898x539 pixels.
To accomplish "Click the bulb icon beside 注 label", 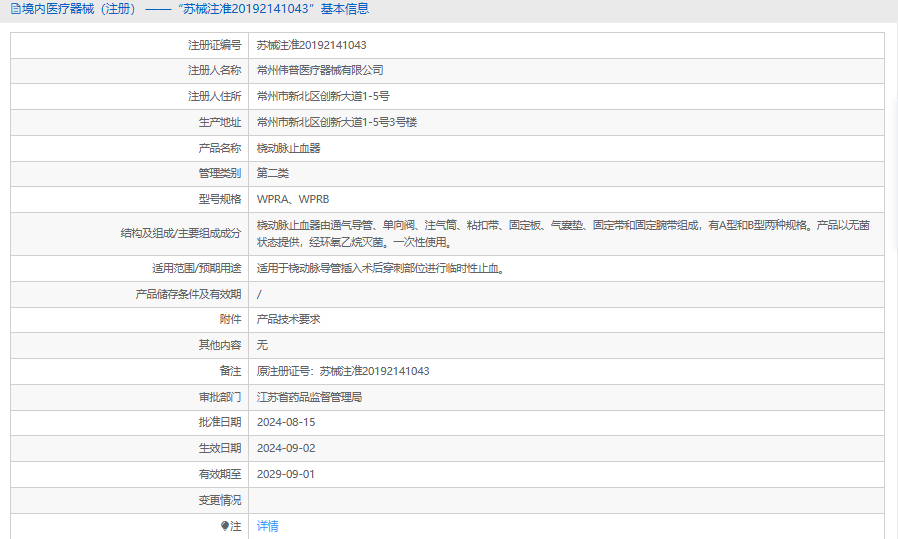I will click(225, 526).
